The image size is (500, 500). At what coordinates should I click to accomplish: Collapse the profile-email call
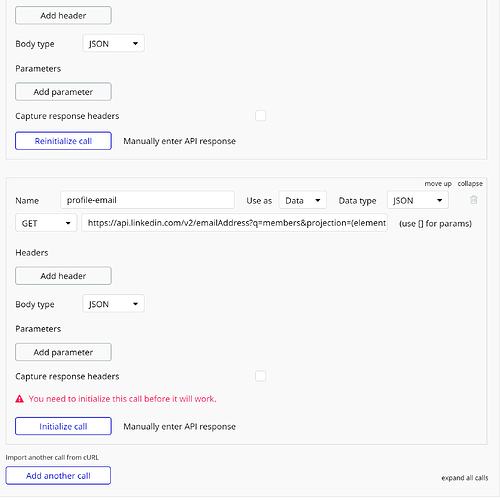470,184
